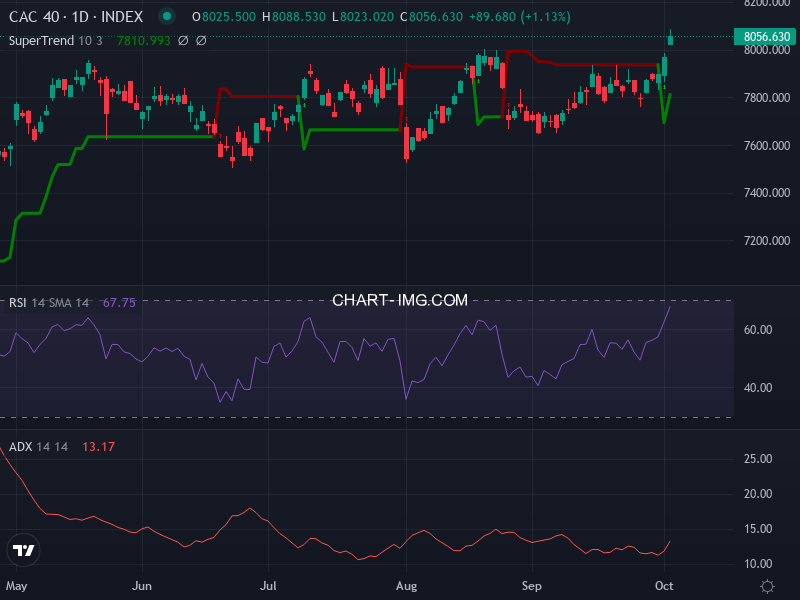800x600 pixels.
Task: Click the first ∅ symbol beside SuperTrend
Action: (x=182, y=41)
